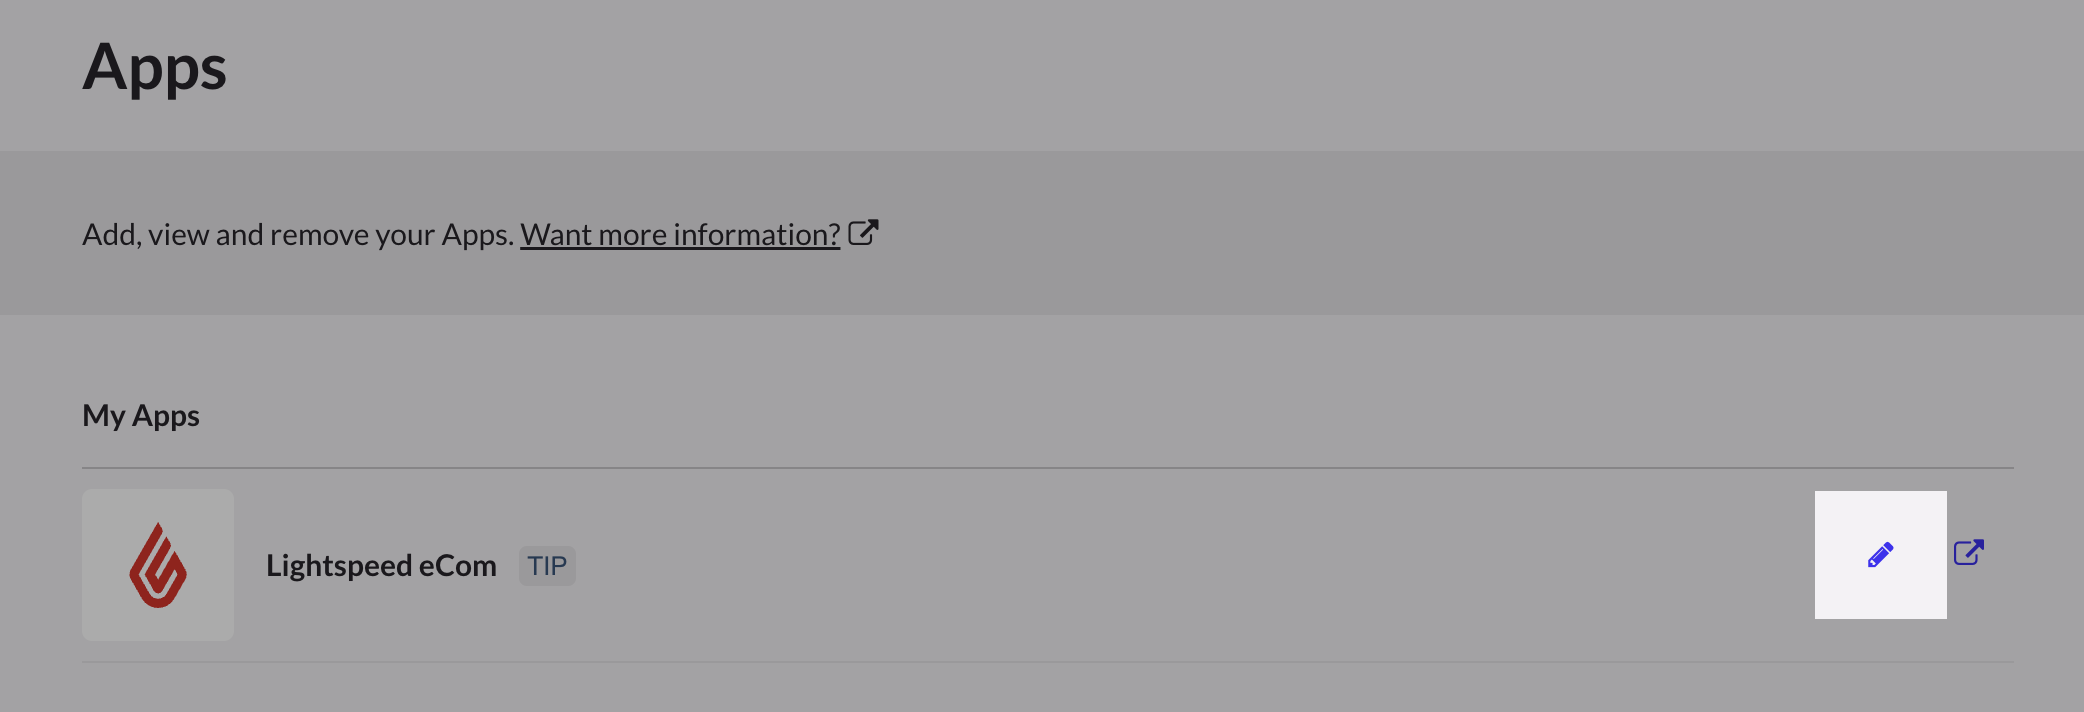Select the Lightspeed eCom list row
Screen dimensions: 2084x712
[1048, 565]
